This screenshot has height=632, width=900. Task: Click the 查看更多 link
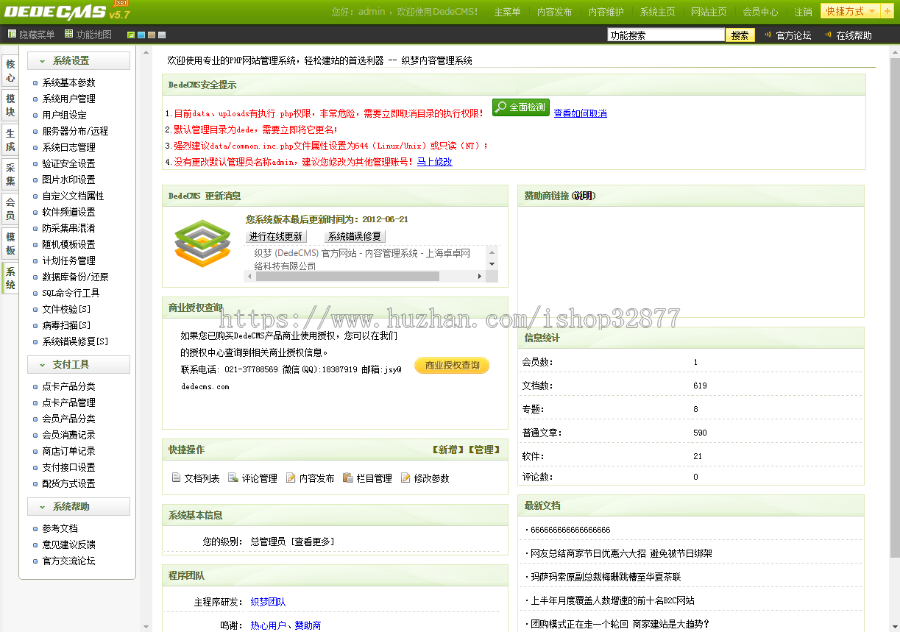coord(312,541)
